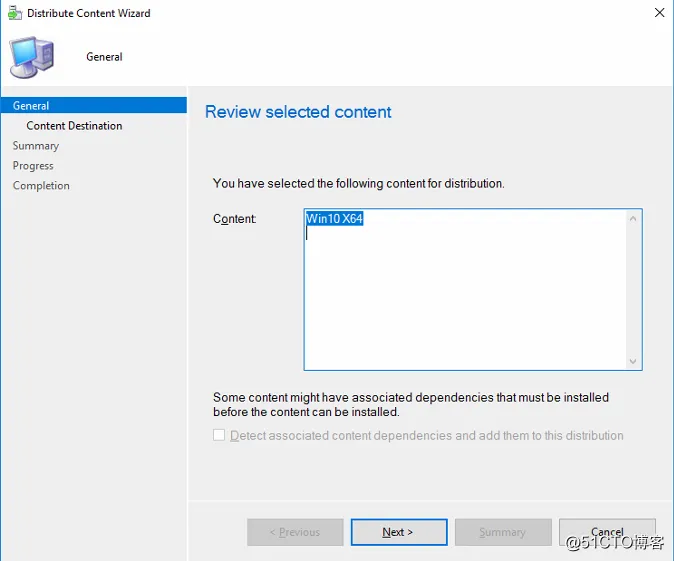The height and width of the screenshot is (561, 674).
Task: Click the Distribute Content Wizard title bar icon
Action: pos(13,13)
